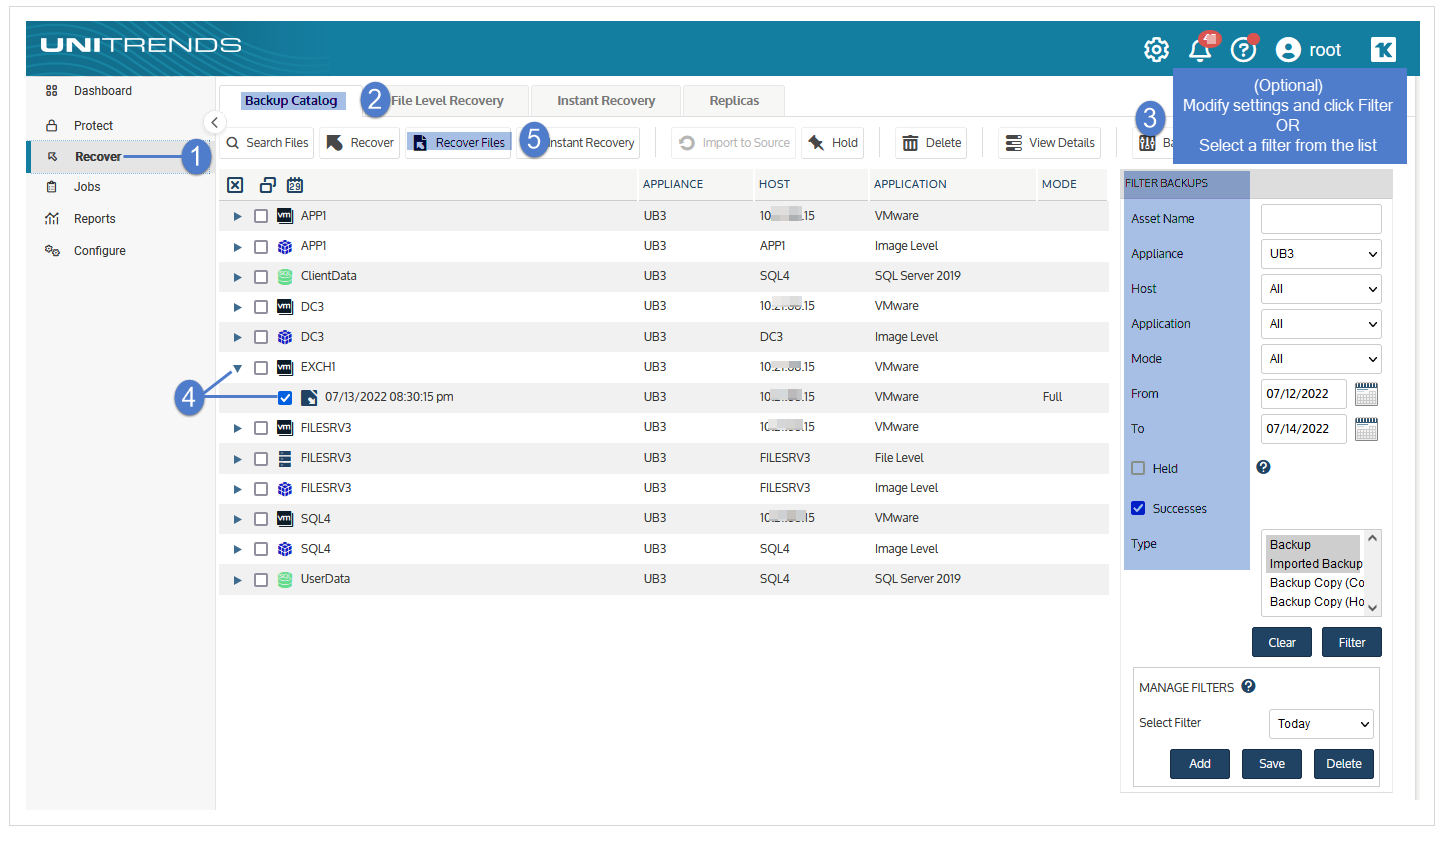The image size is (1451, 842).
Task: Click the Kaseya K logo icon
Action: click(1383, 49)
